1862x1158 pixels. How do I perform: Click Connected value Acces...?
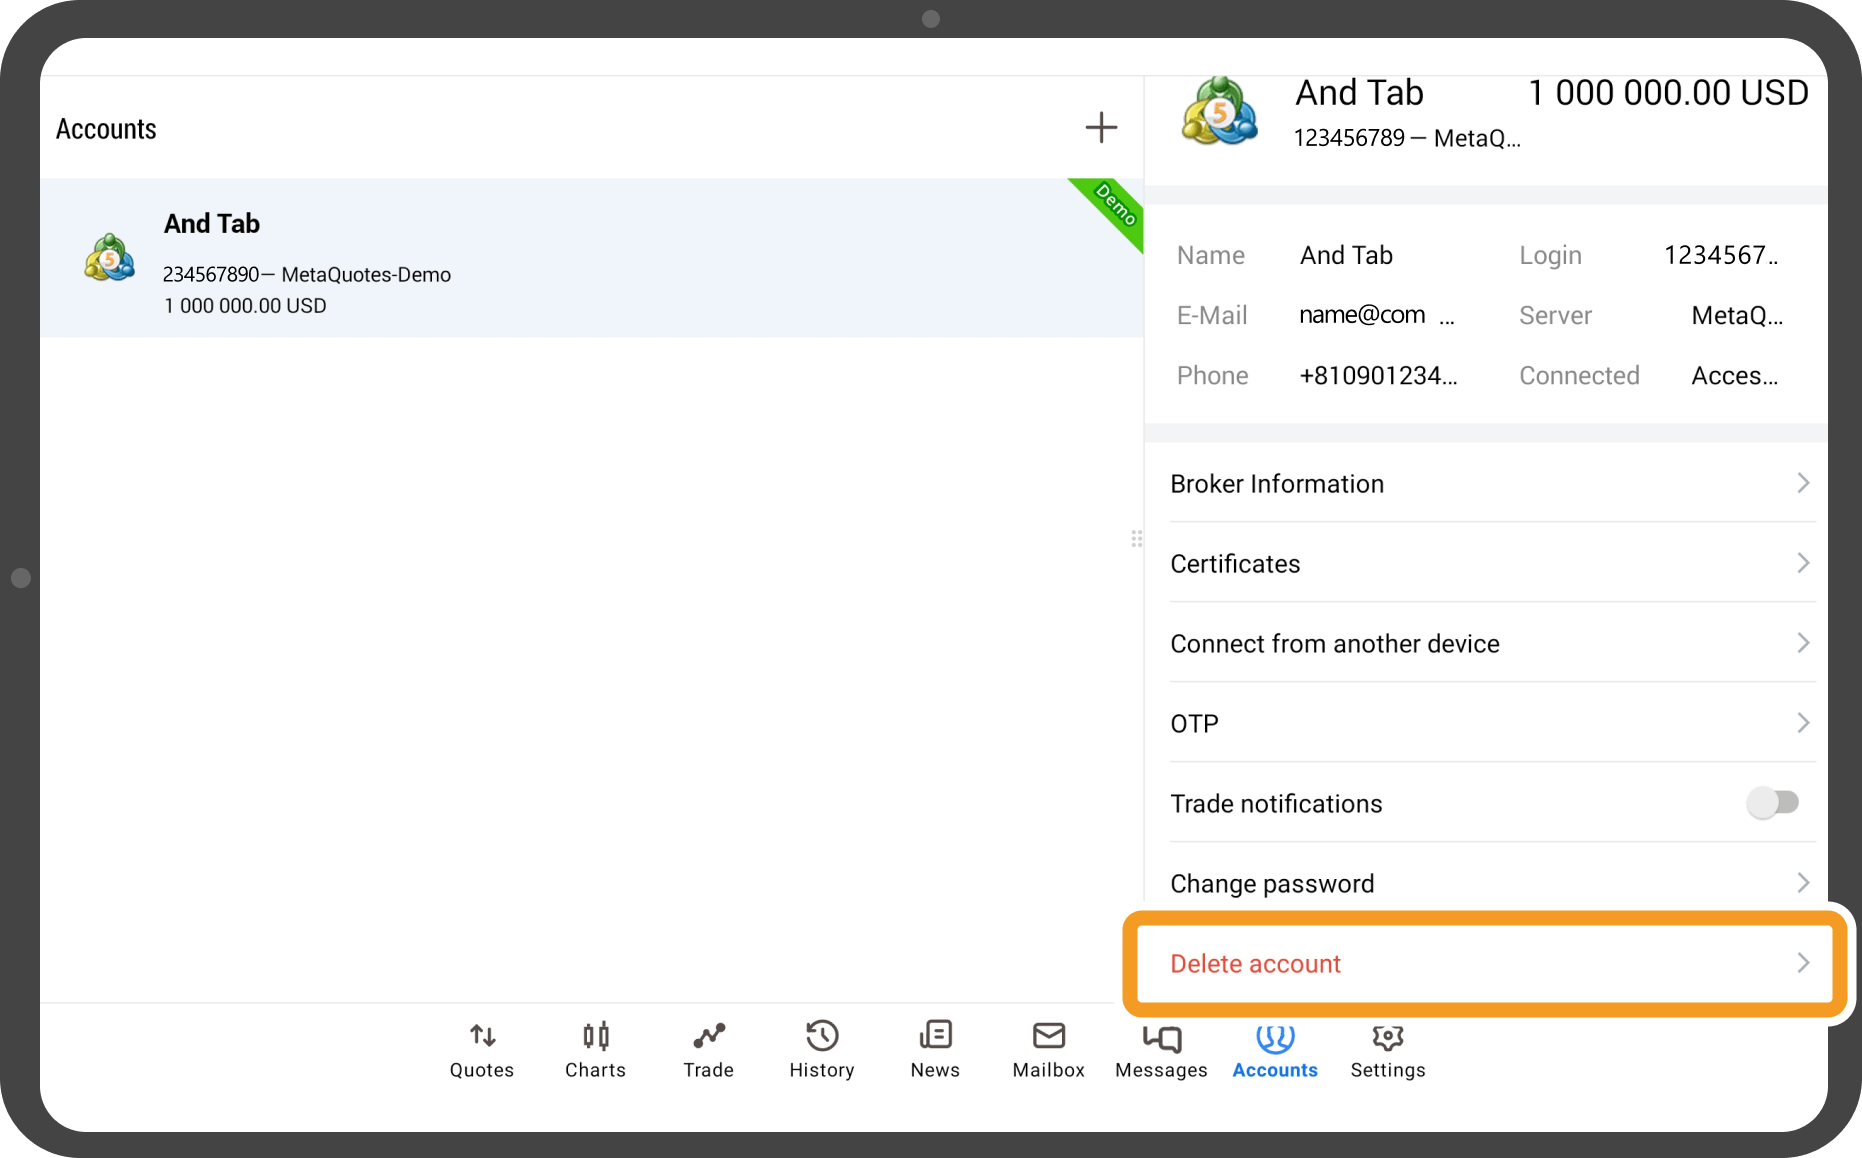point(1735,376)
